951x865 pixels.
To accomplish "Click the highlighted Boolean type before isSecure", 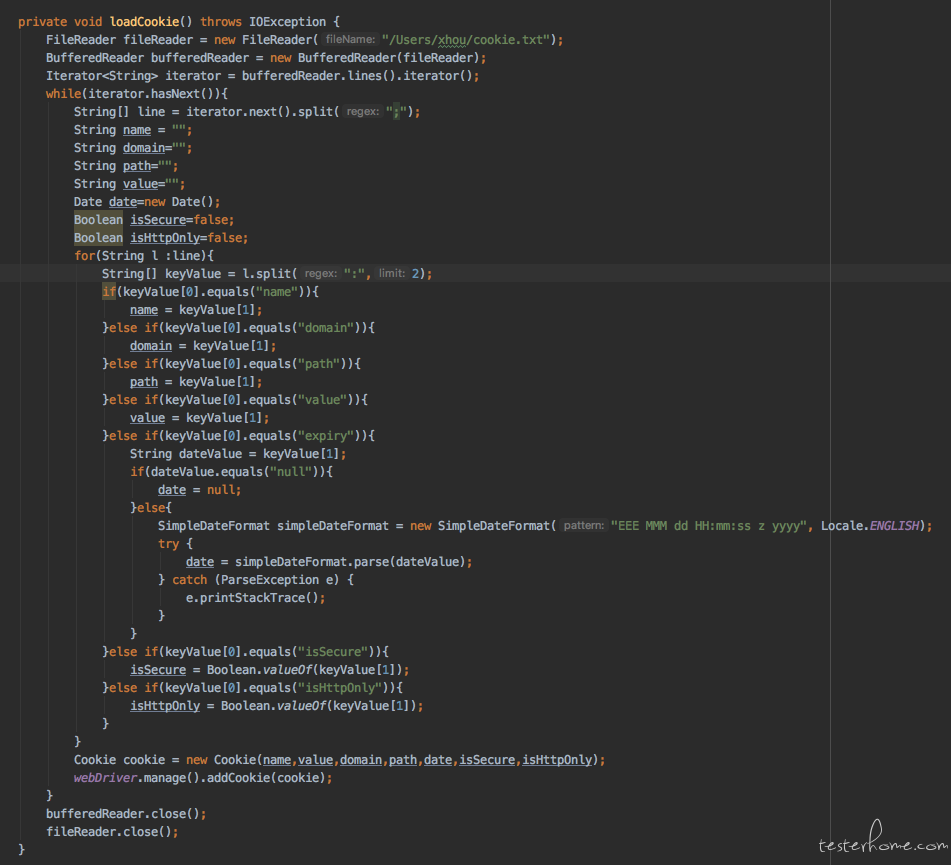I will (98, 220).
